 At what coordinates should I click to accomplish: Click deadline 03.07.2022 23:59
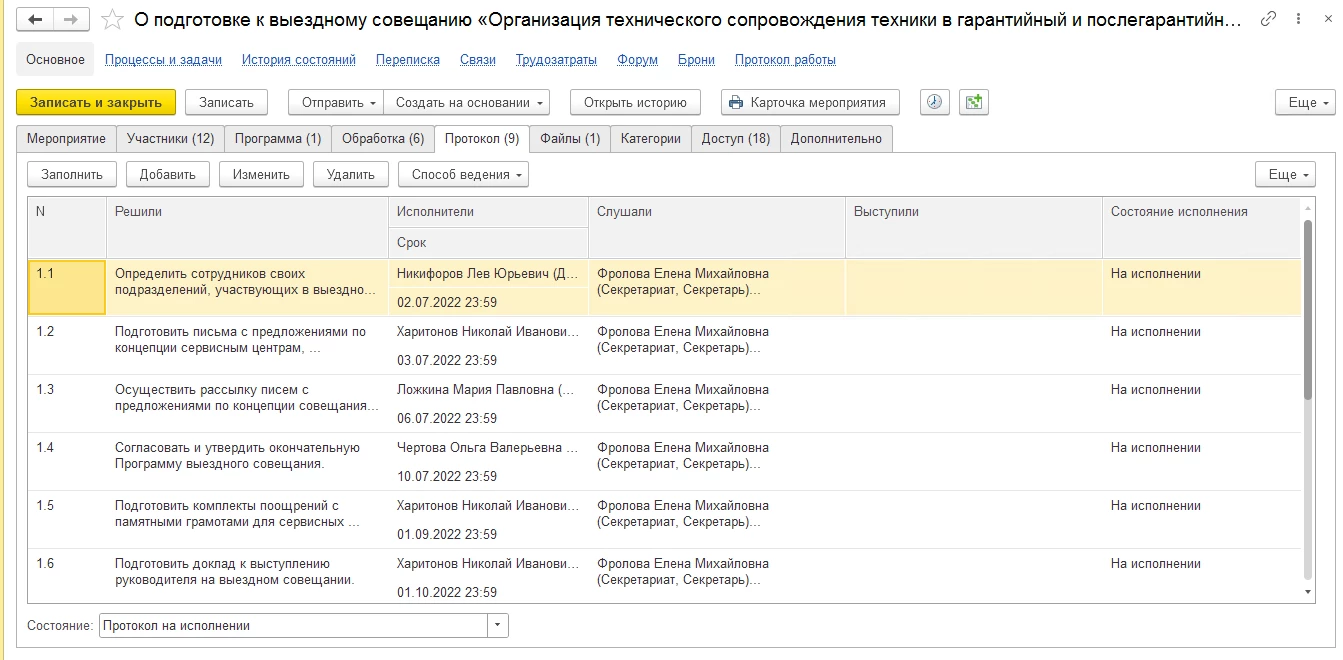(447, 360)
